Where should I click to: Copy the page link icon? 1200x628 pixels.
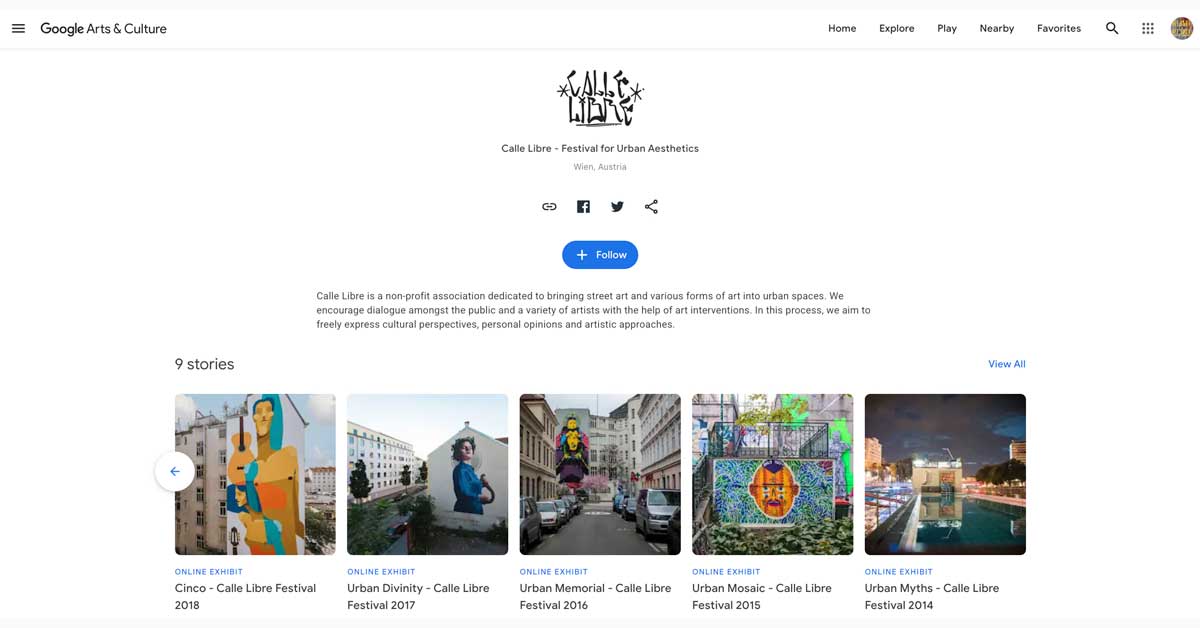[x=549, y=207]
